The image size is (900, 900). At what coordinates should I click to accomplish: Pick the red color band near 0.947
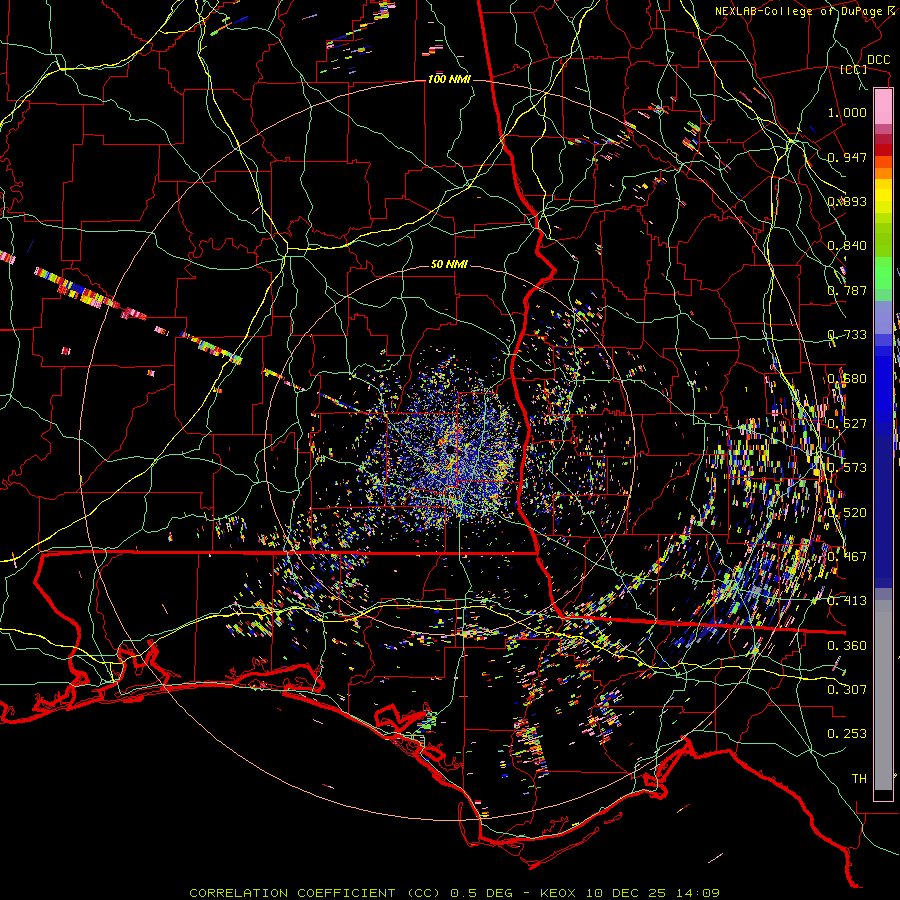[x=883, y=150]
